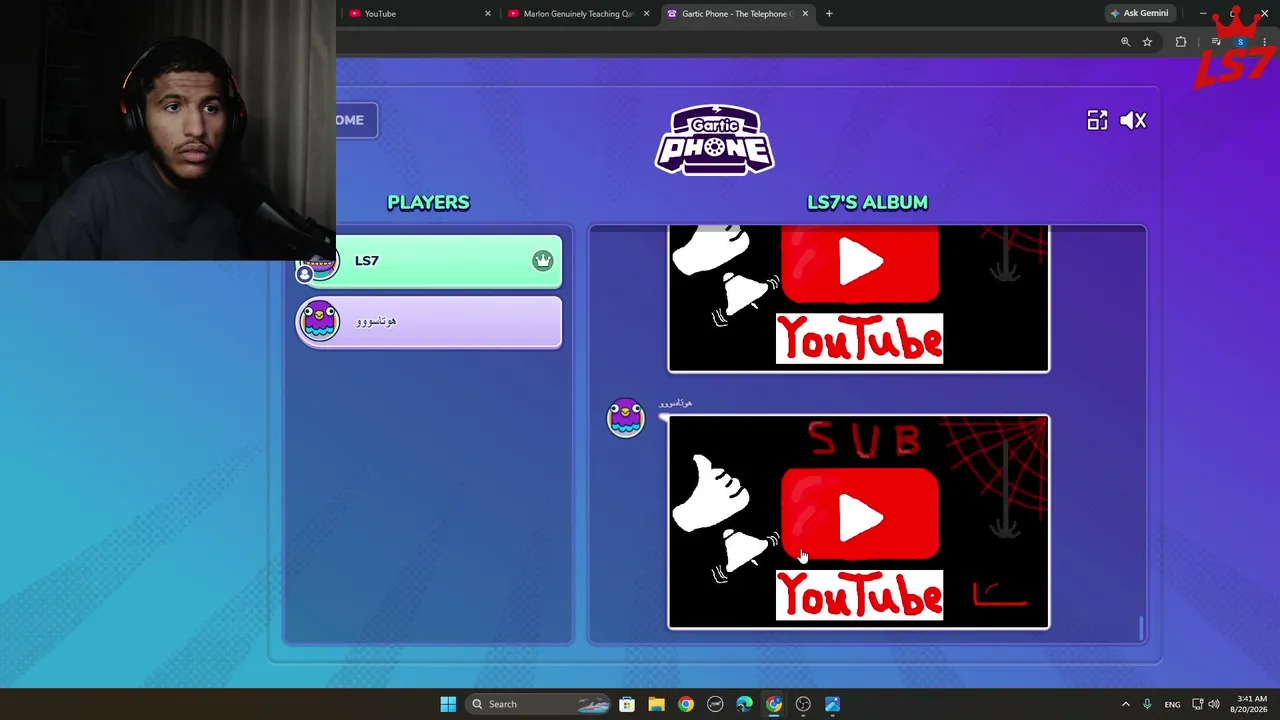Screen dimensions: 1280x720
Task: Open File Explorer from the taskbar
Action: point(656,704)
